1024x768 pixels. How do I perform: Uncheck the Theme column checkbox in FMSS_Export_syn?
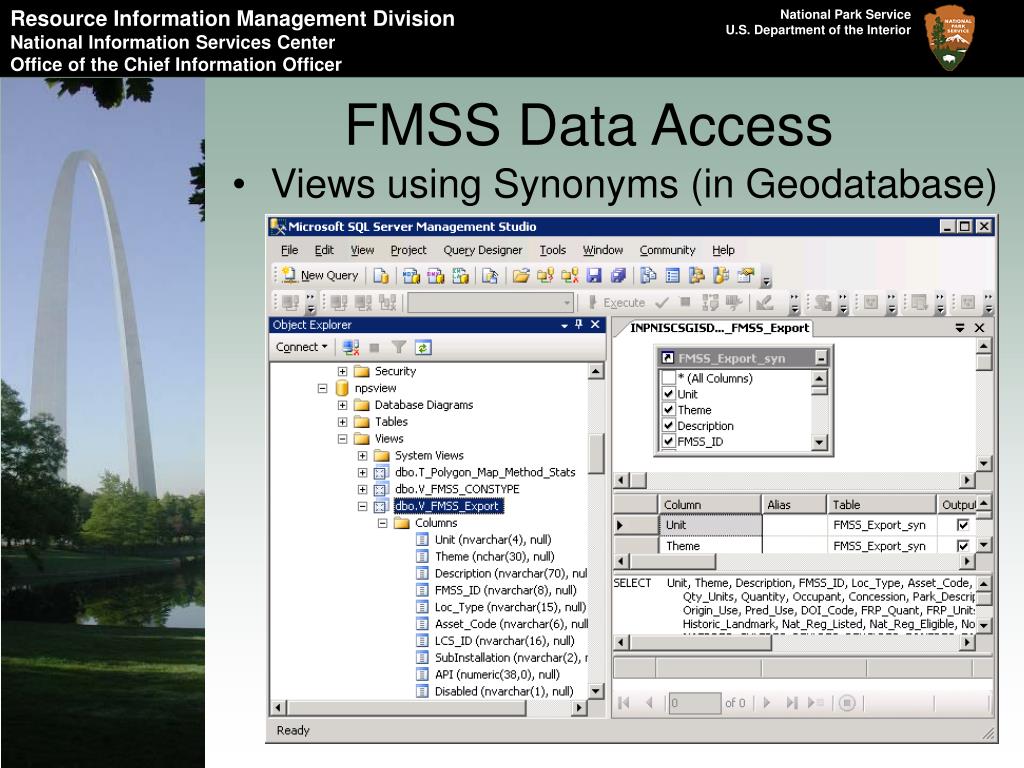(x=668, y=409)
